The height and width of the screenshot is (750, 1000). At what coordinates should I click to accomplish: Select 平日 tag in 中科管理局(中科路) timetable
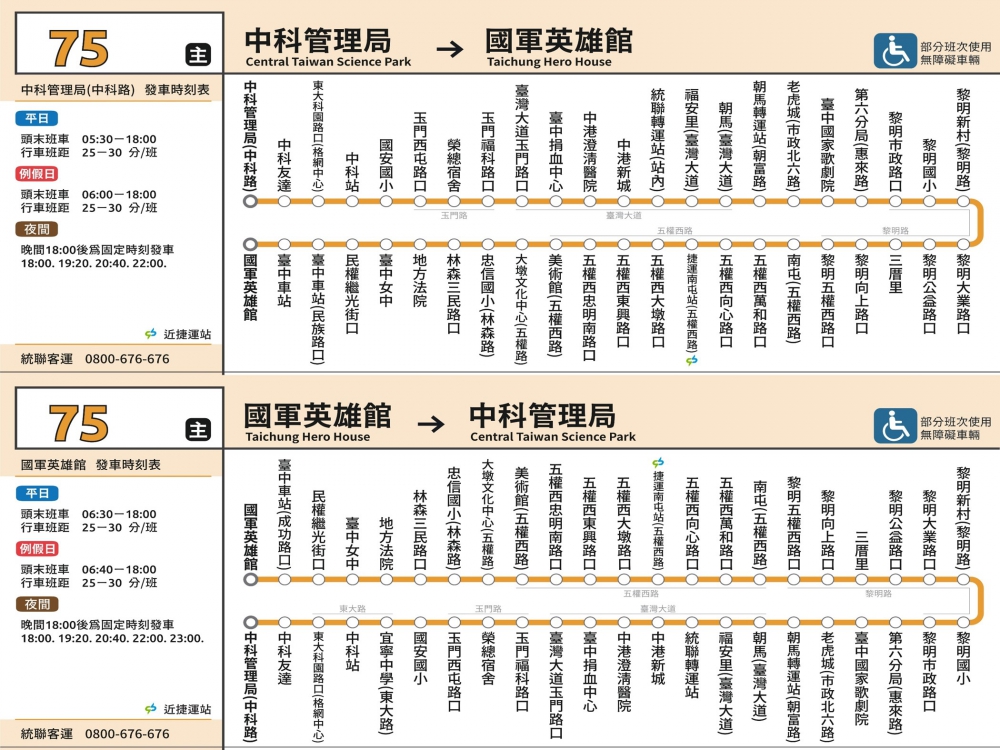[x=36, y=119]
